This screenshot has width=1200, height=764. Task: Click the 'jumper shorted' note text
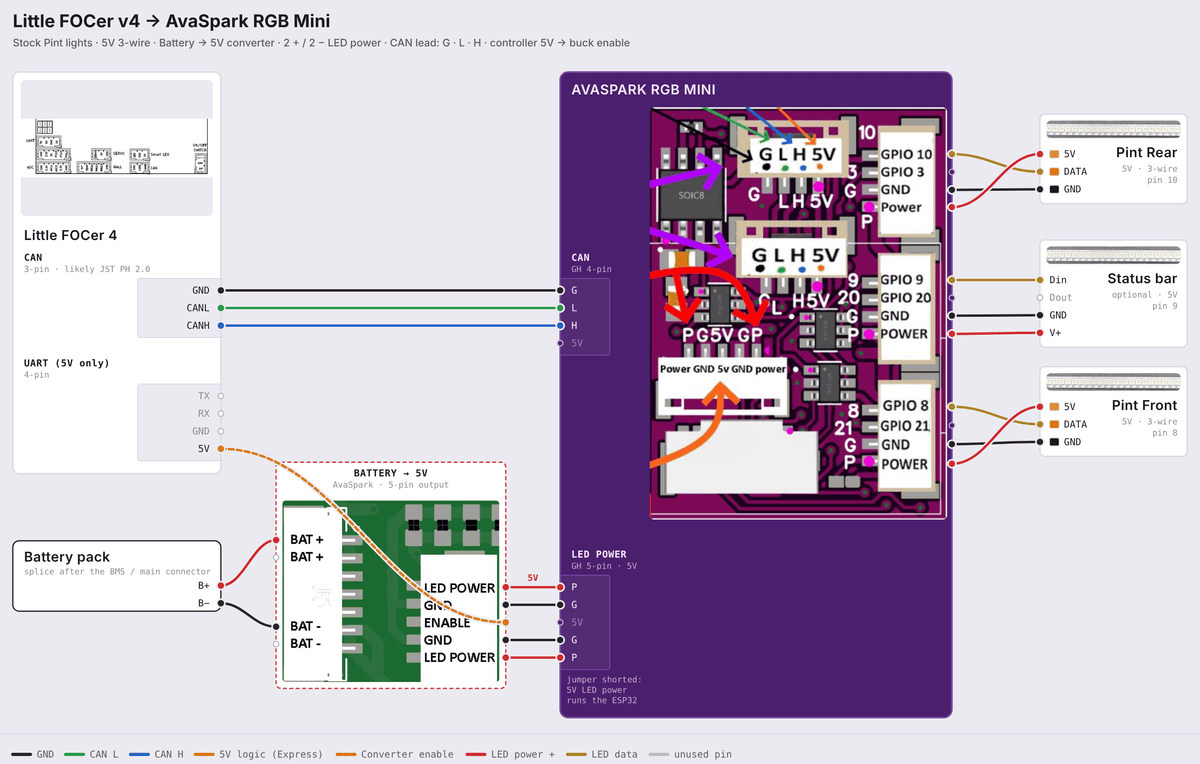606,690
